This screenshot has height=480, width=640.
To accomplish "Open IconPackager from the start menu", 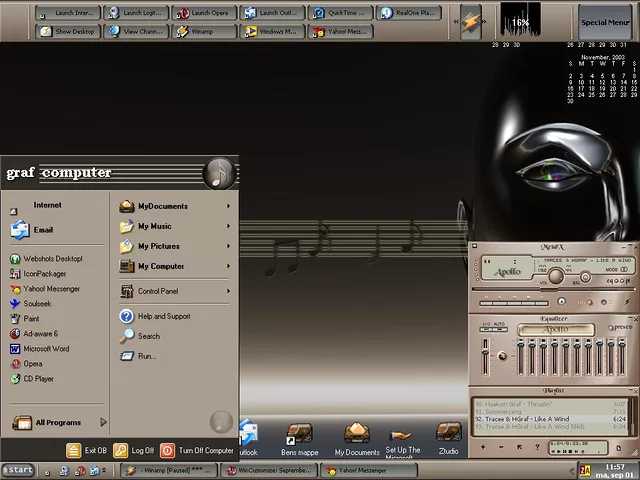I will [x=44, y=274].
